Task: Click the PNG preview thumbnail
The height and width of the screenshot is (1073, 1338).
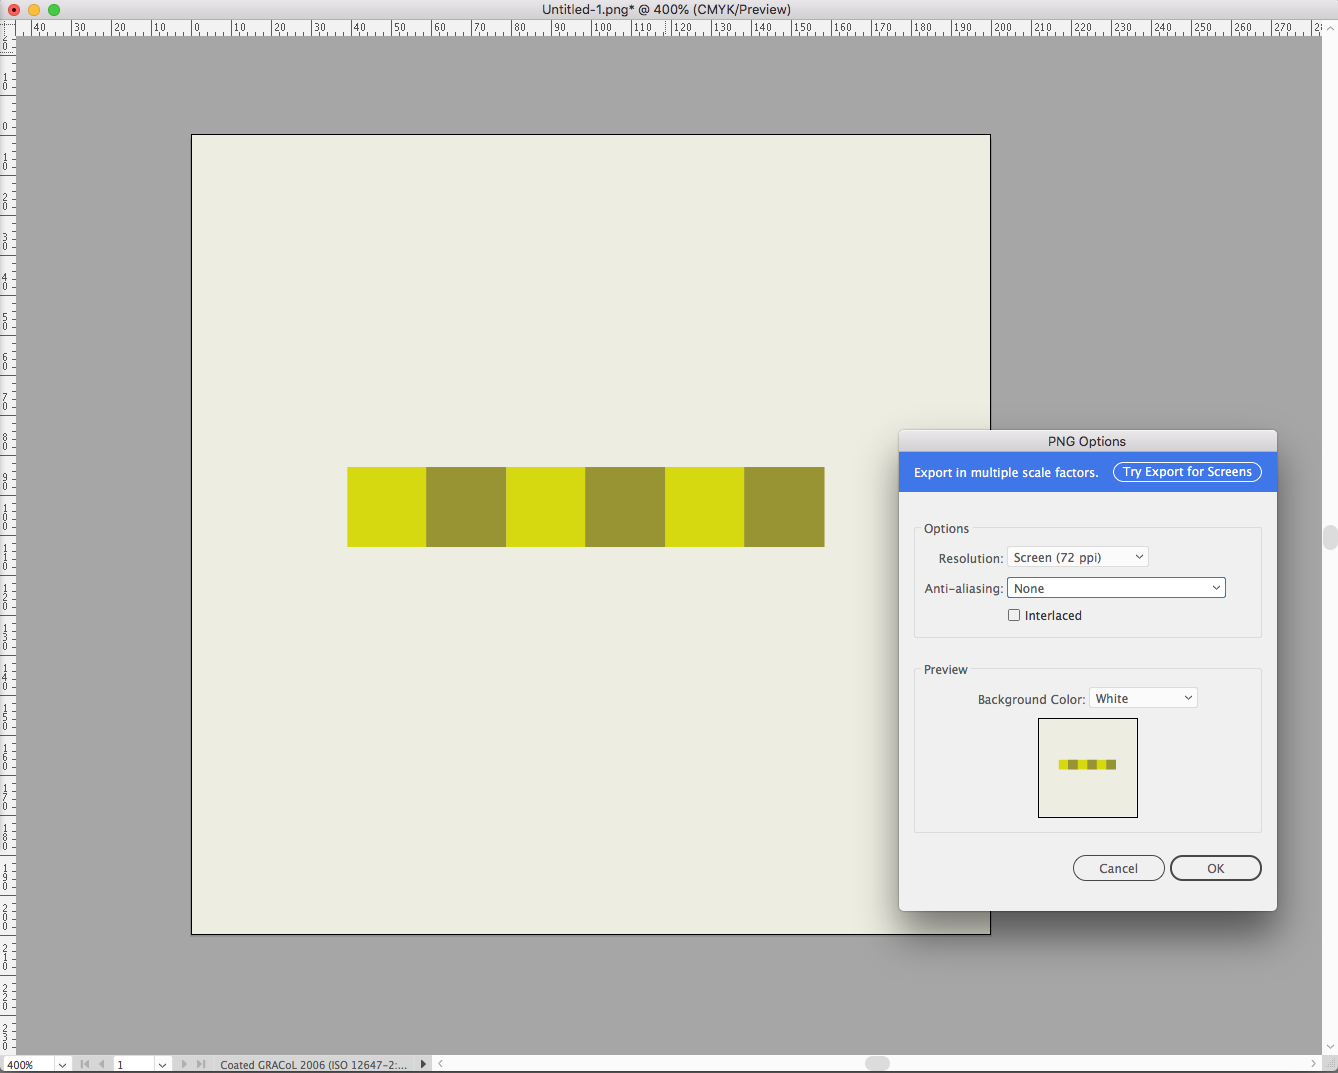Action: tap(1088, 768)
